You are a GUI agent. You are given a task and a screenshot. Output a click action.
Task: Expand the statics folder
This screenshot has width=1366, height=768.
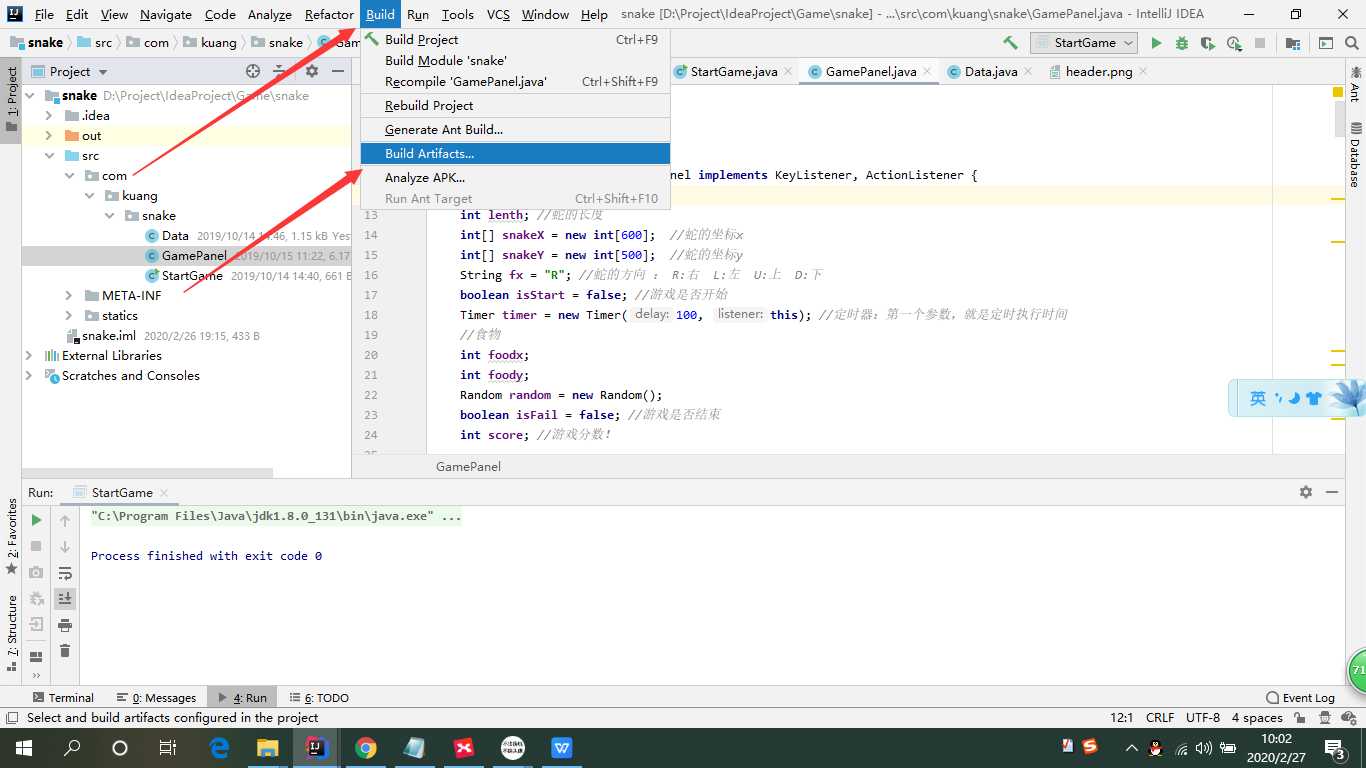(x=69, y=316)
